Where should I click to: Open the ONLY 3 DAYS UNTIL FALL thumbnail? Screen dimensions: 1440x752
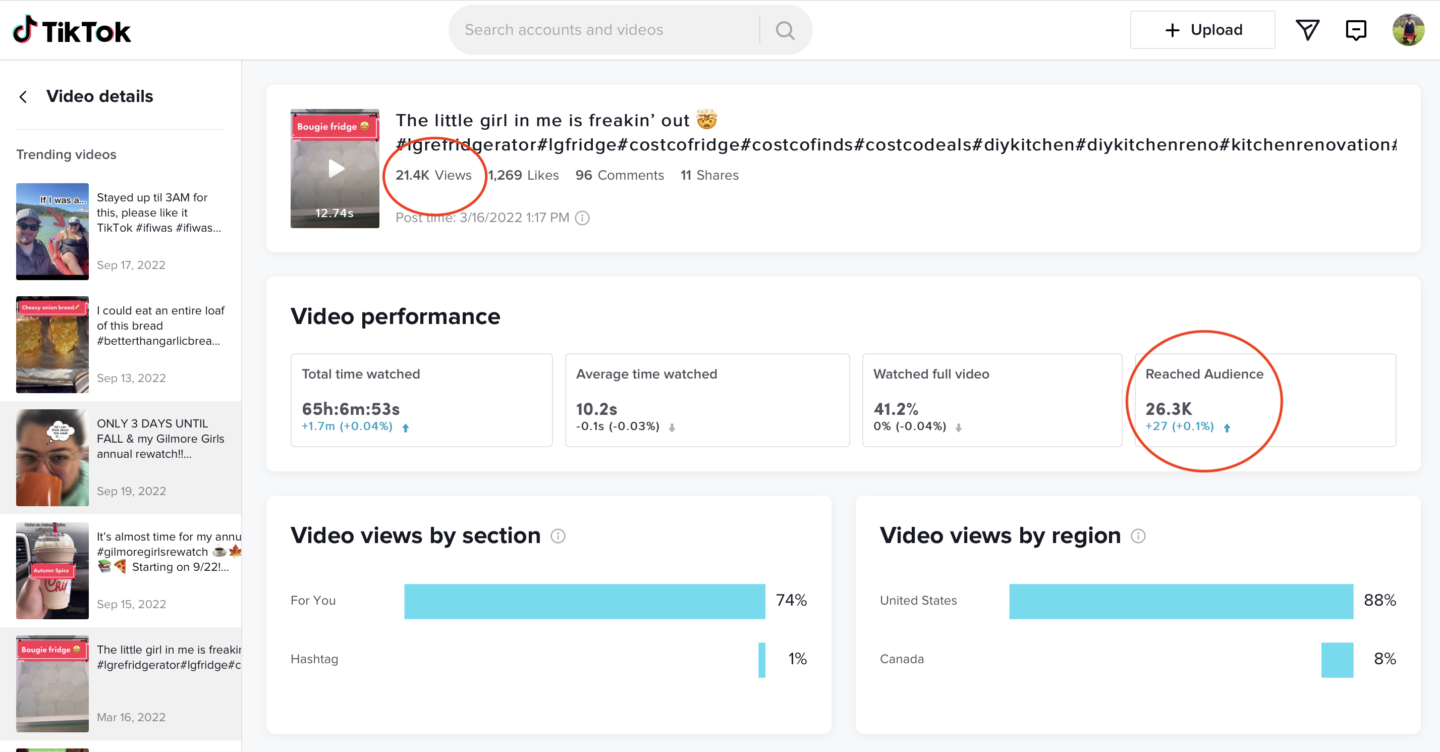(52, 457)
